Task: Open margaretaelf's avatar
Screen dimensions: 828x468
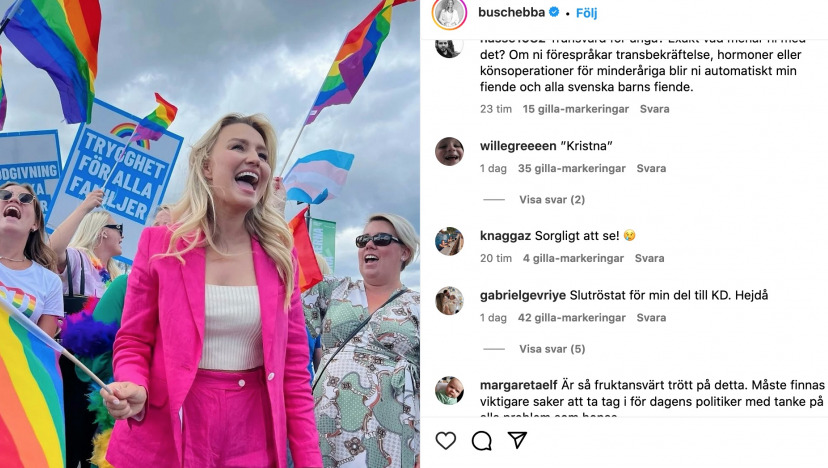Action: click(x=449, y=390)
